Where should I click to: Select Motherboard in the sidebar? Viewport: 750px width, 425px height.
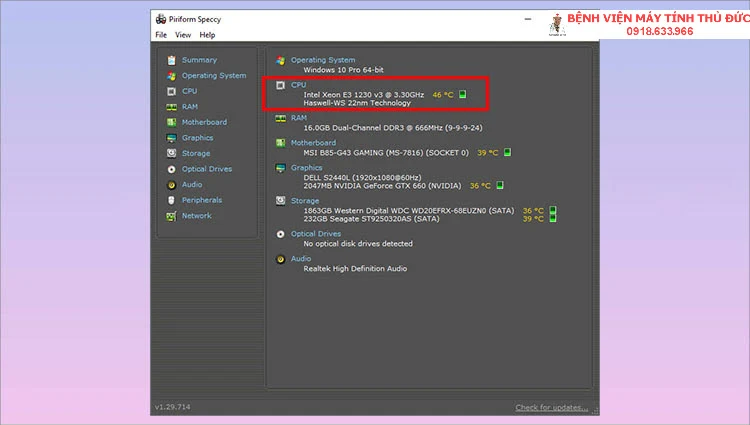(204, 122)
